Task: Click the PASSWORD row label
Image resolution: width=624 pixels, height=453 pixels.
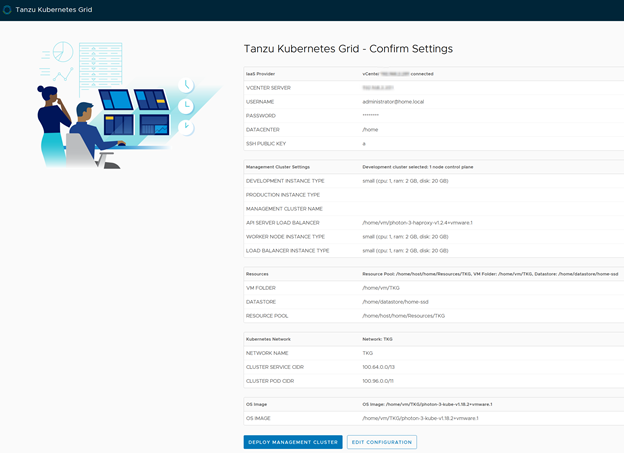Action: point(261,116)
